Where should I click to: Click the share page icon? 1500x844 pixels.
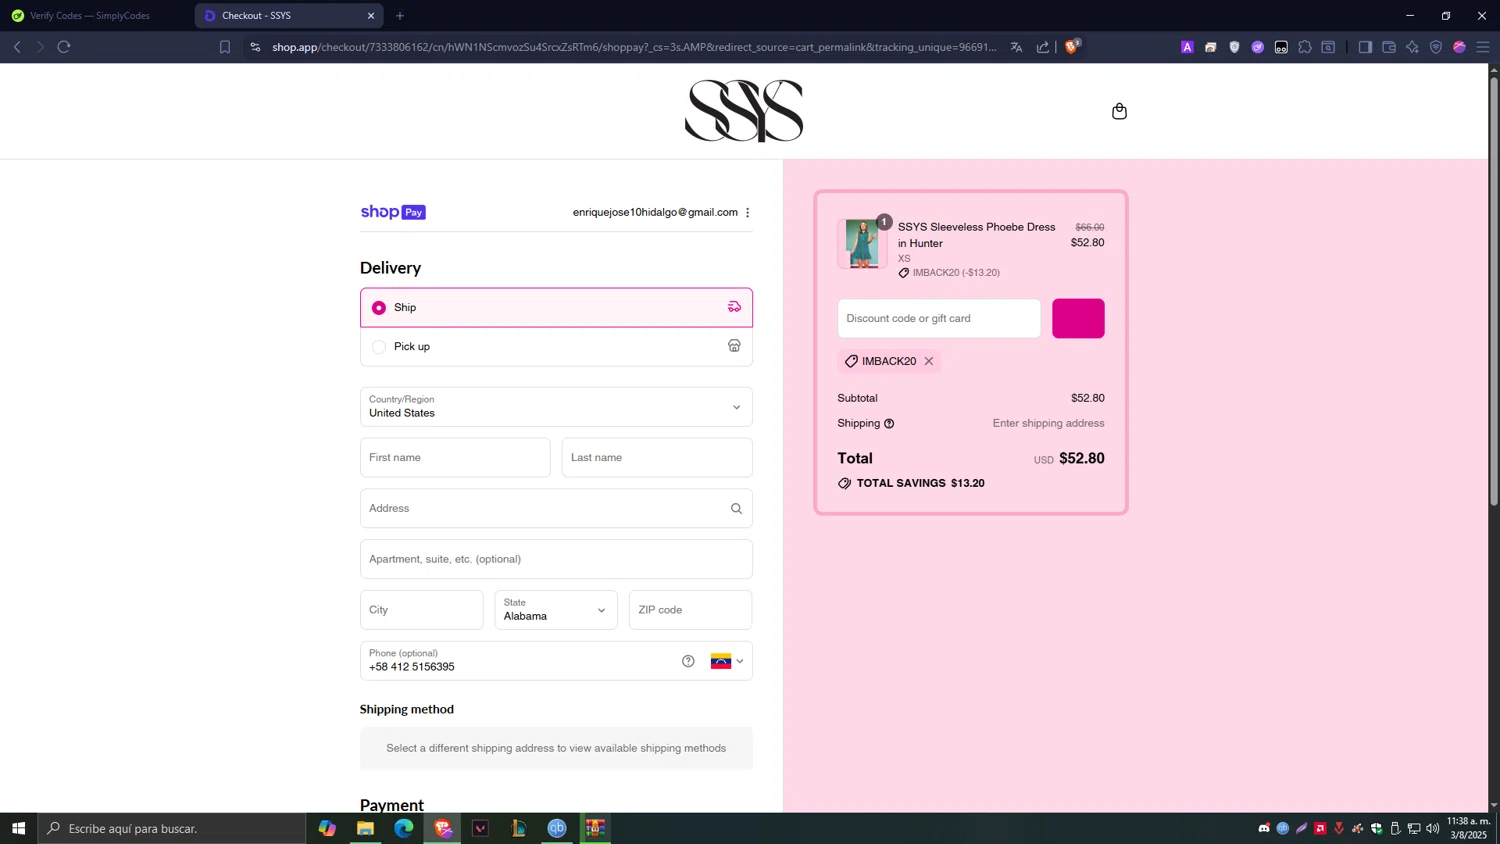[1043, 47]
